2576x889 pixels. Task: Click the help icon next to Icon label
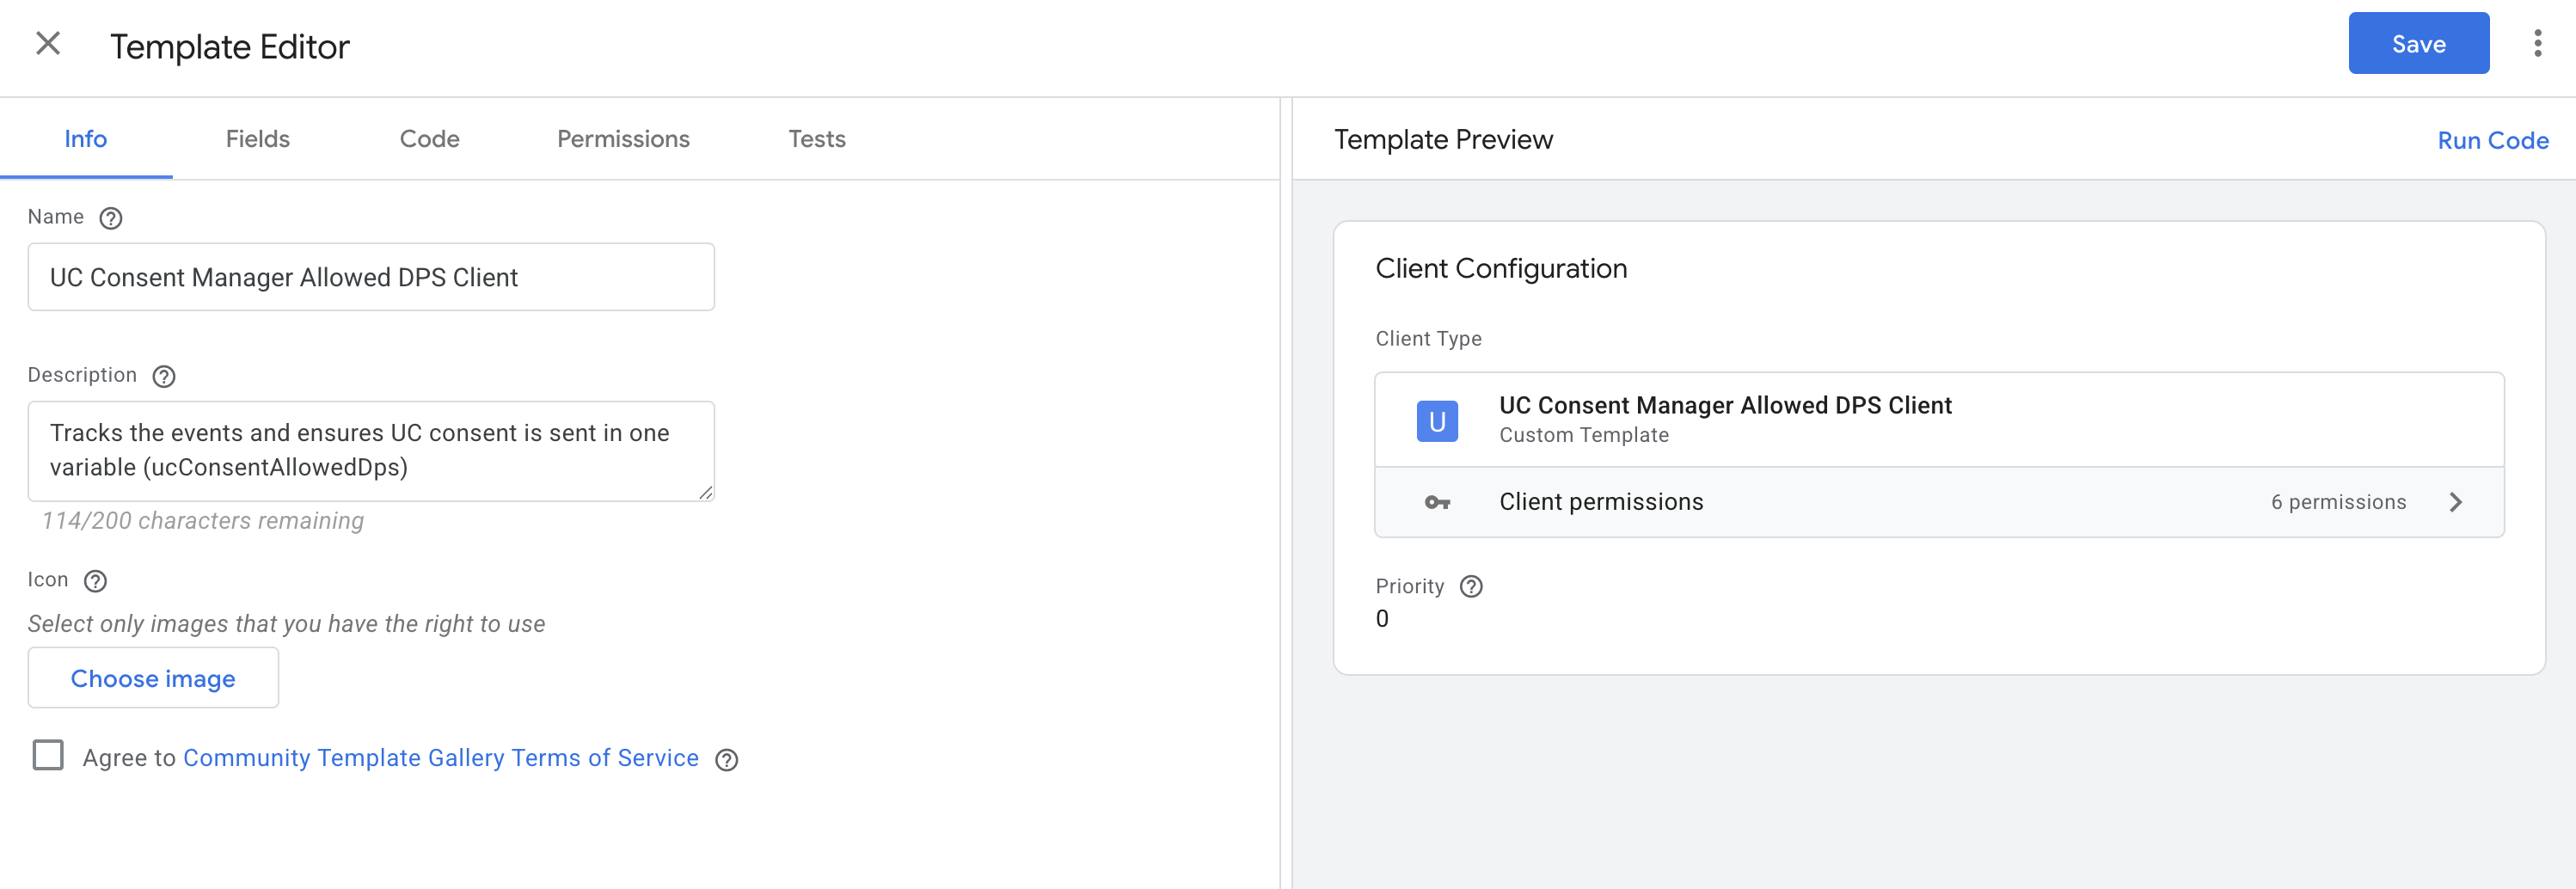(95, 581)
